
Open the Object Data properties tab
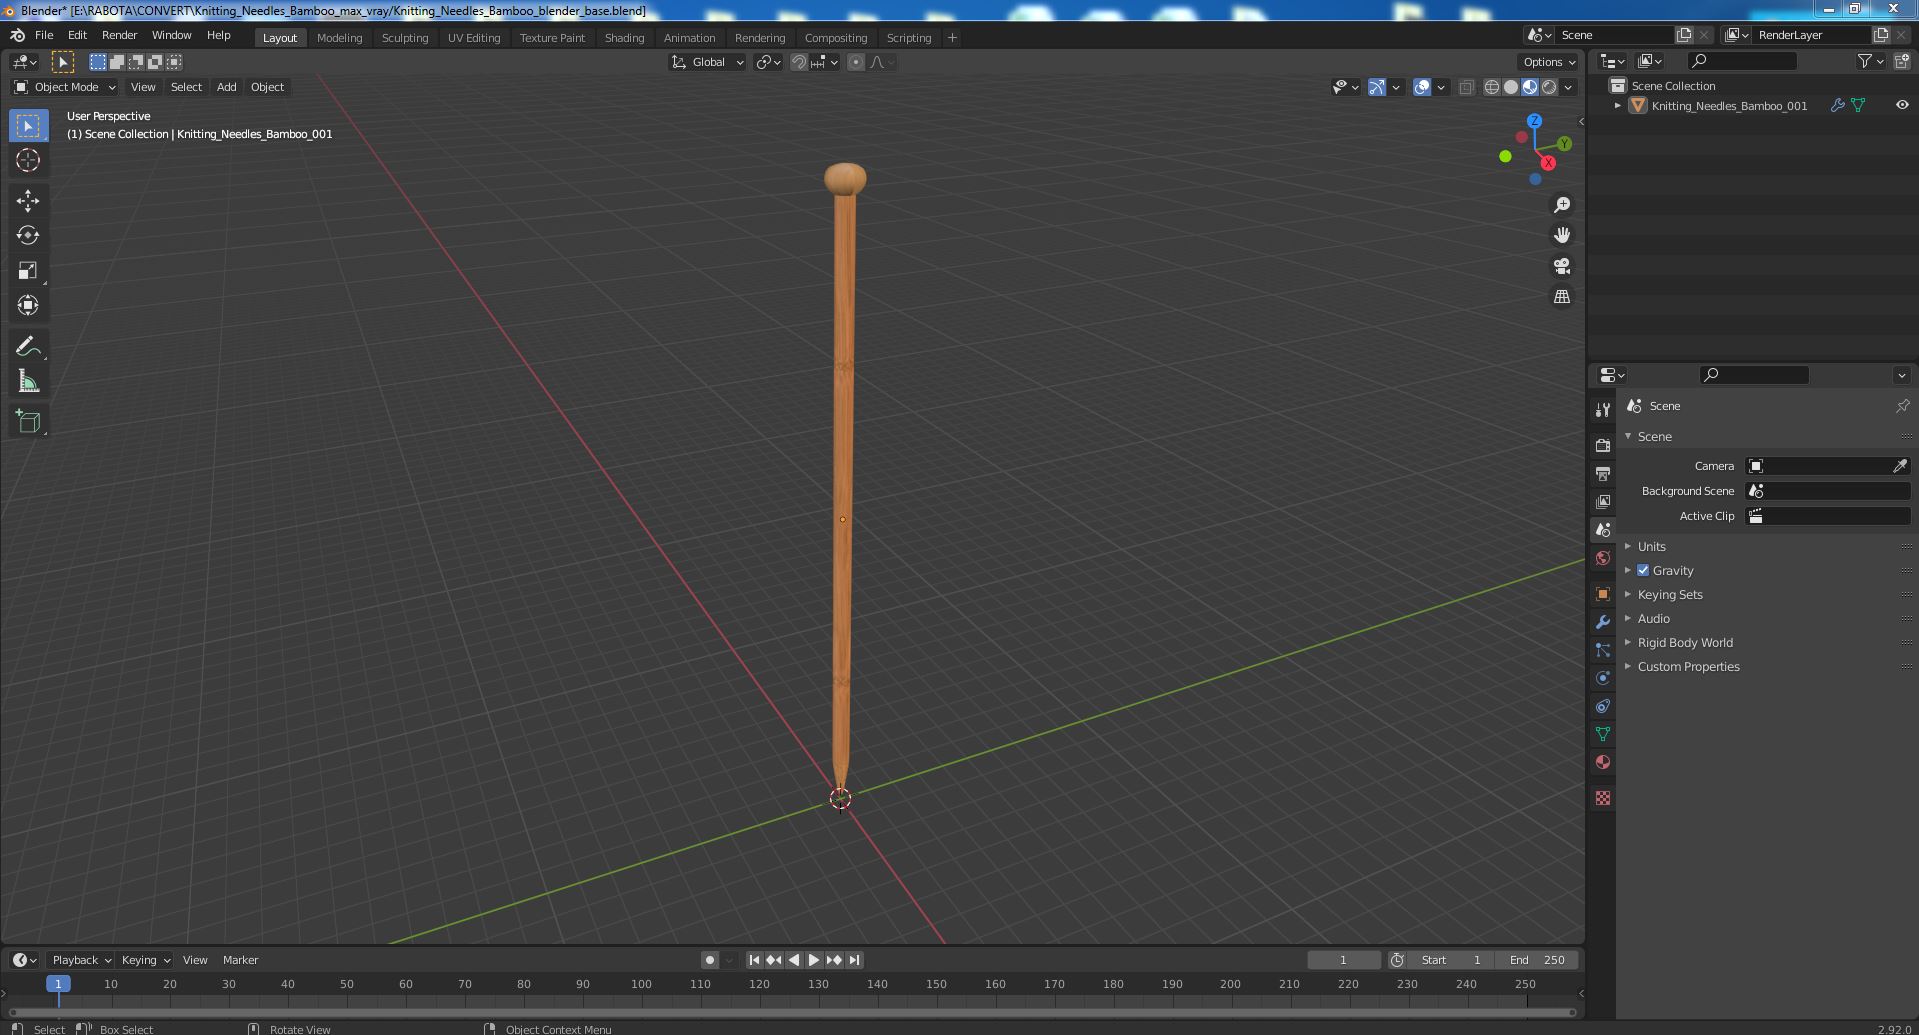1603,734
